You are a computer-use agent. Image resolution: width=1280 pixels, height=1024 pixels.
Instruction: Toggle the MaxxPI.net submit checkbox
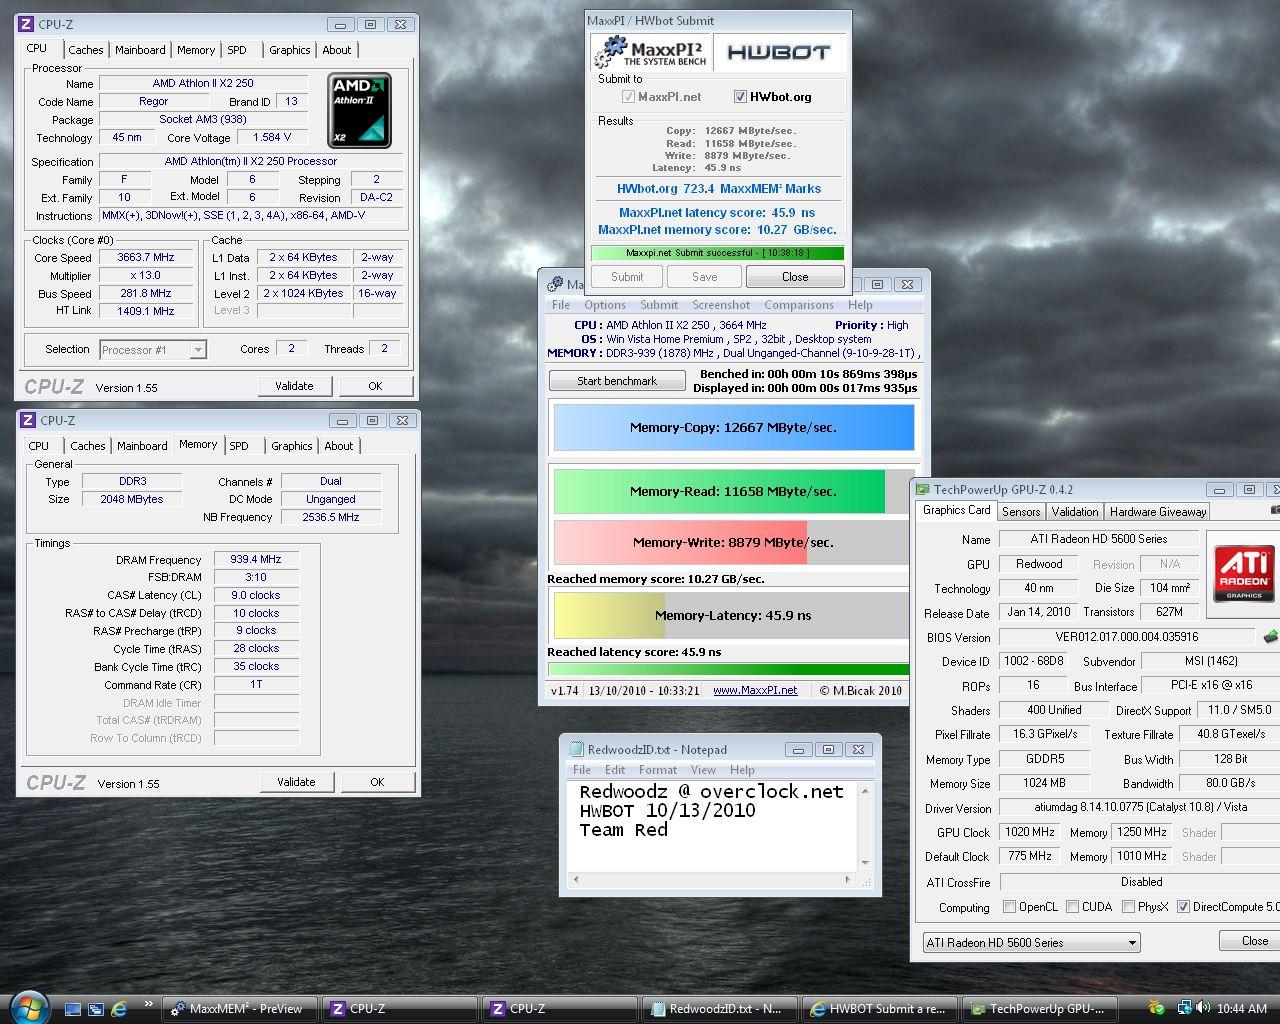628,97
